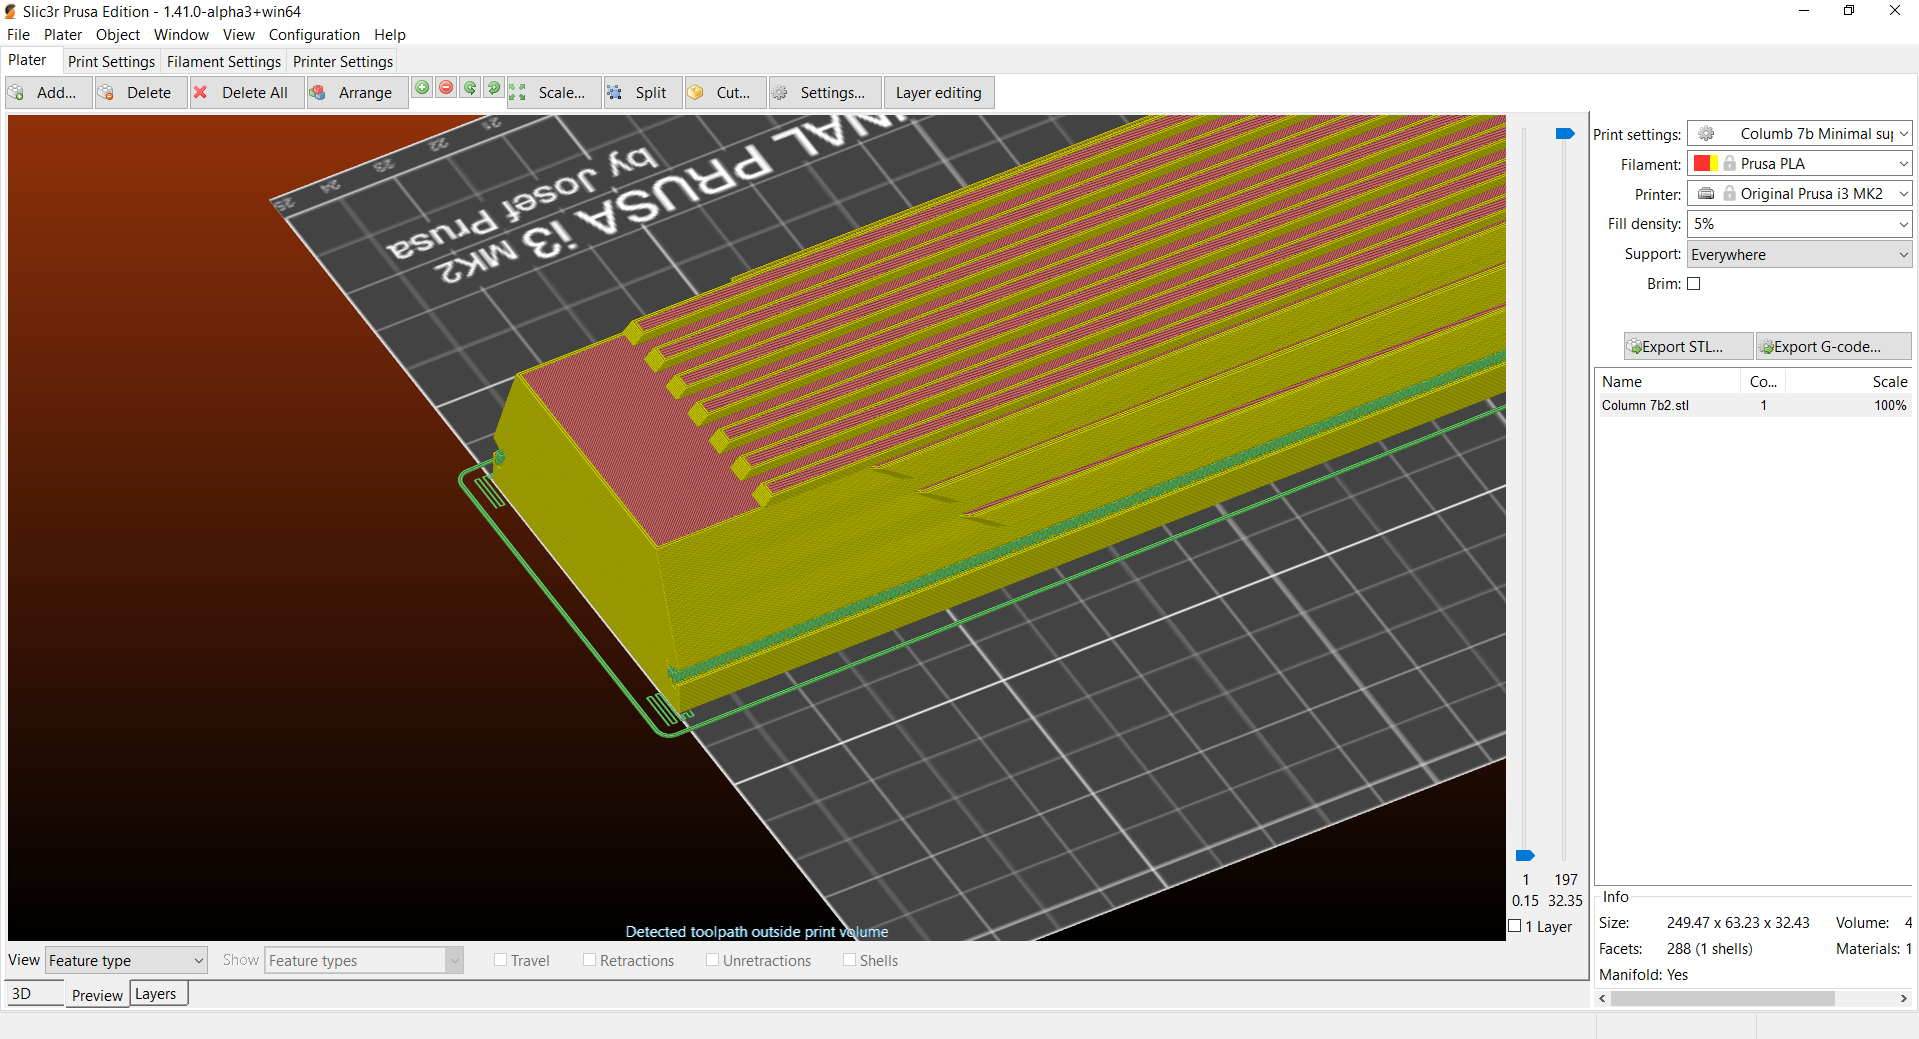Open the View menu in menu bar
Image resolution: width=1919 pixels, height=1039 pixels.
239,35
